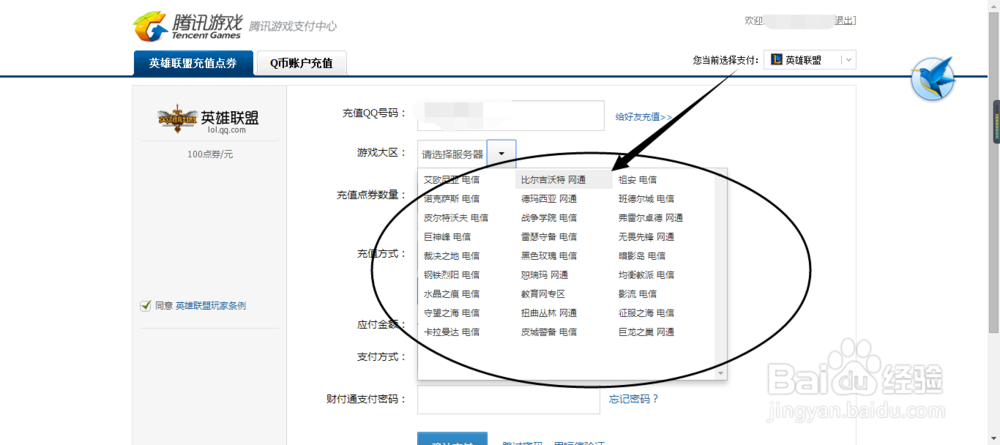Screen dimensions: 1000x445
Task: Select server 祖安 电信
Action: point(637,180)
